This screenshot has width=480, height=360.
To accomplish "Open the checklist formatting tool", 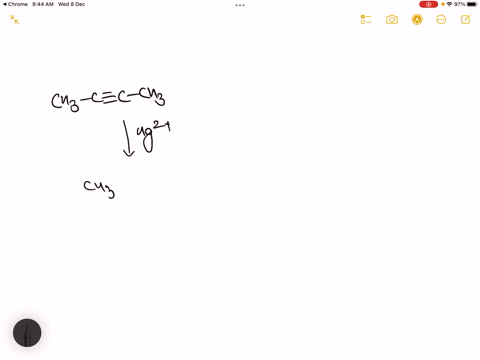I will (366, 20).
